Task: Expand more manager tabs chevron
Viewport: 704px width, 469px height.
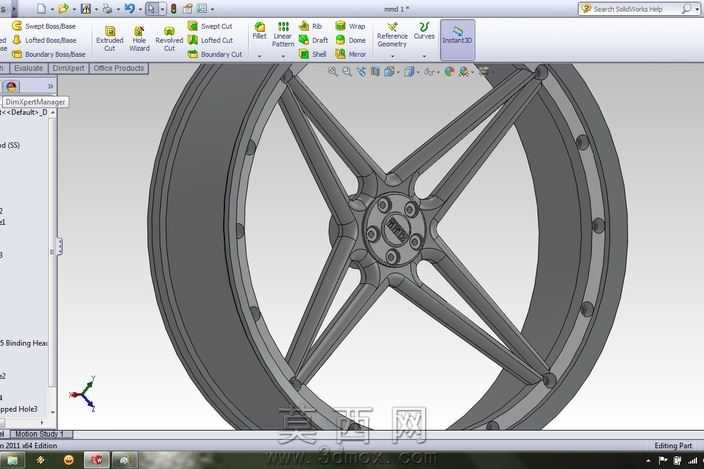Action: [x=50, y=86]
